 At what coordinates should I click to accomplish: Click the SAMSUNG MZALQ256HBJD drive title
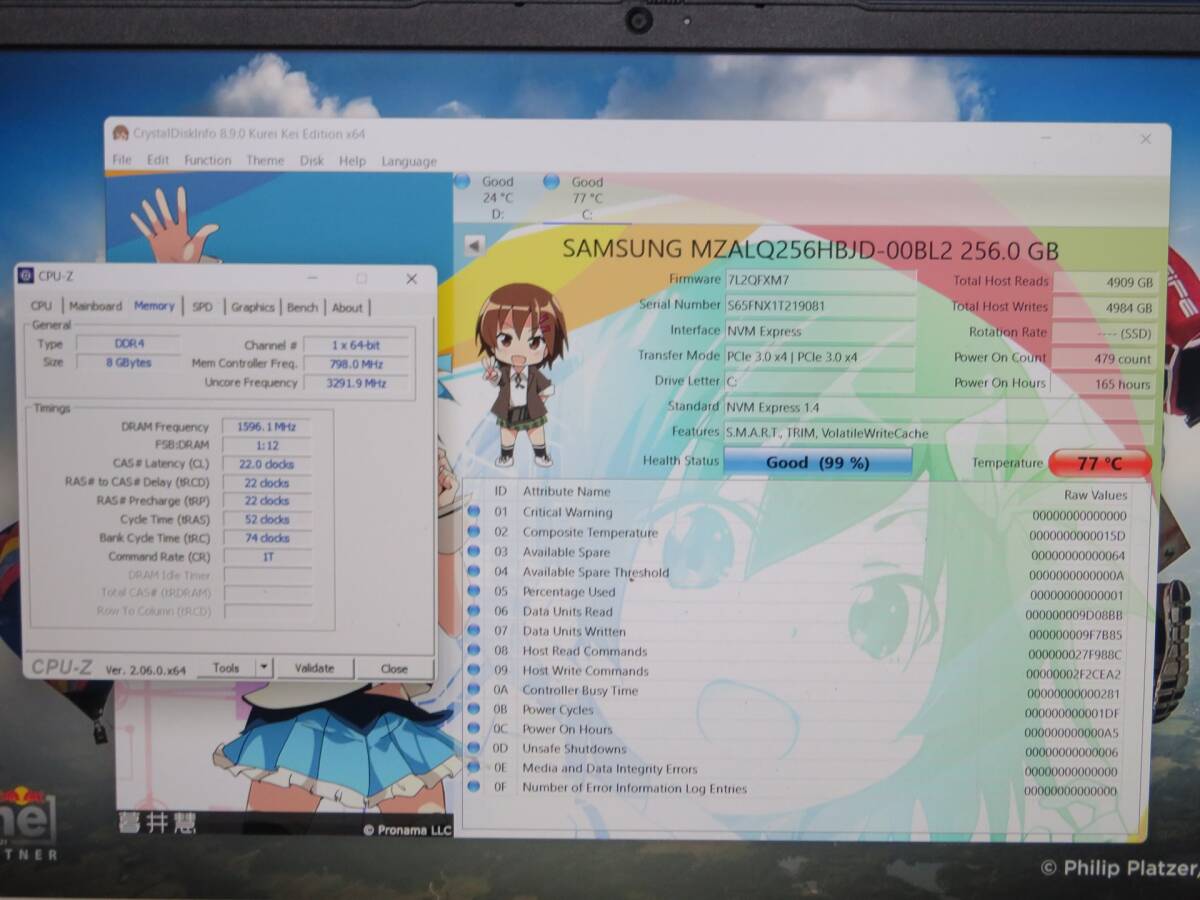810,249
